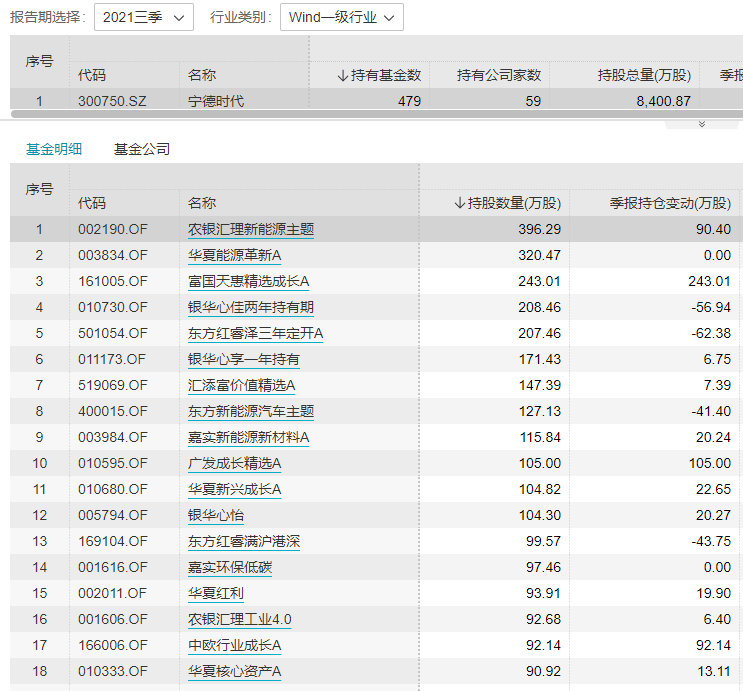743x691 pixels.
Task: Click position change value -62.38
Action: coord(711,334)
